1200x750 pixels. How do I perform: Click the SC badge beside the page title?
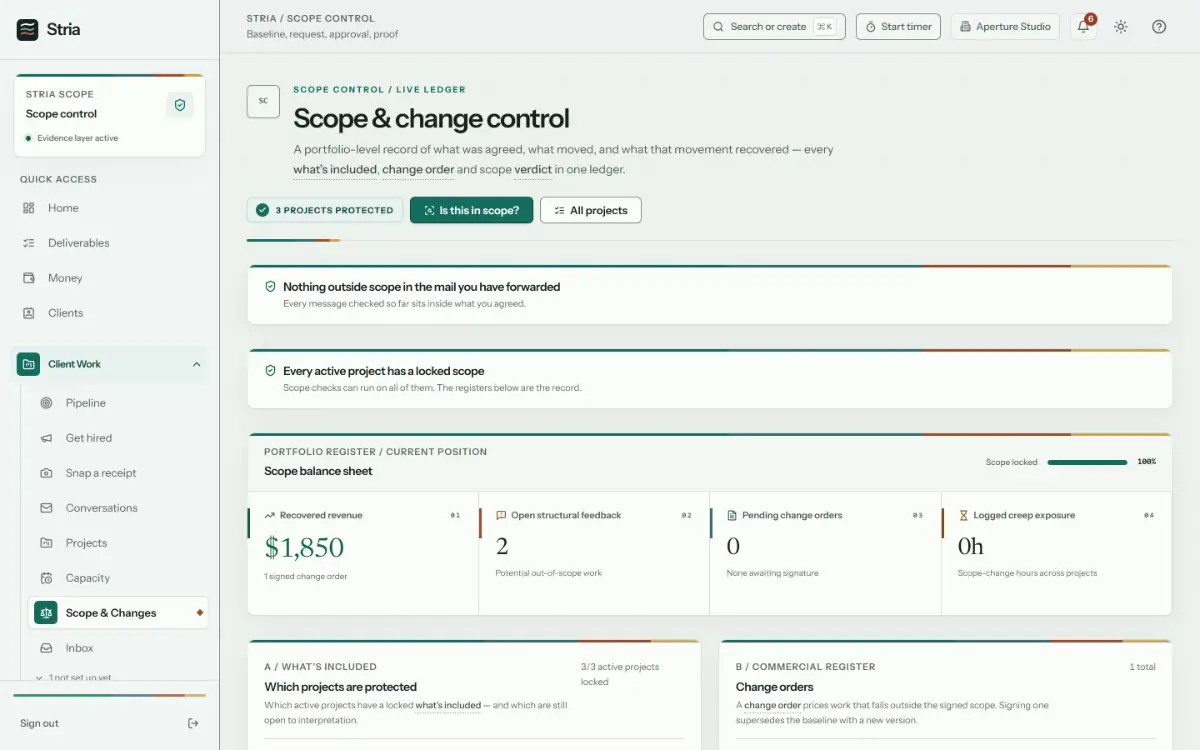263,101
